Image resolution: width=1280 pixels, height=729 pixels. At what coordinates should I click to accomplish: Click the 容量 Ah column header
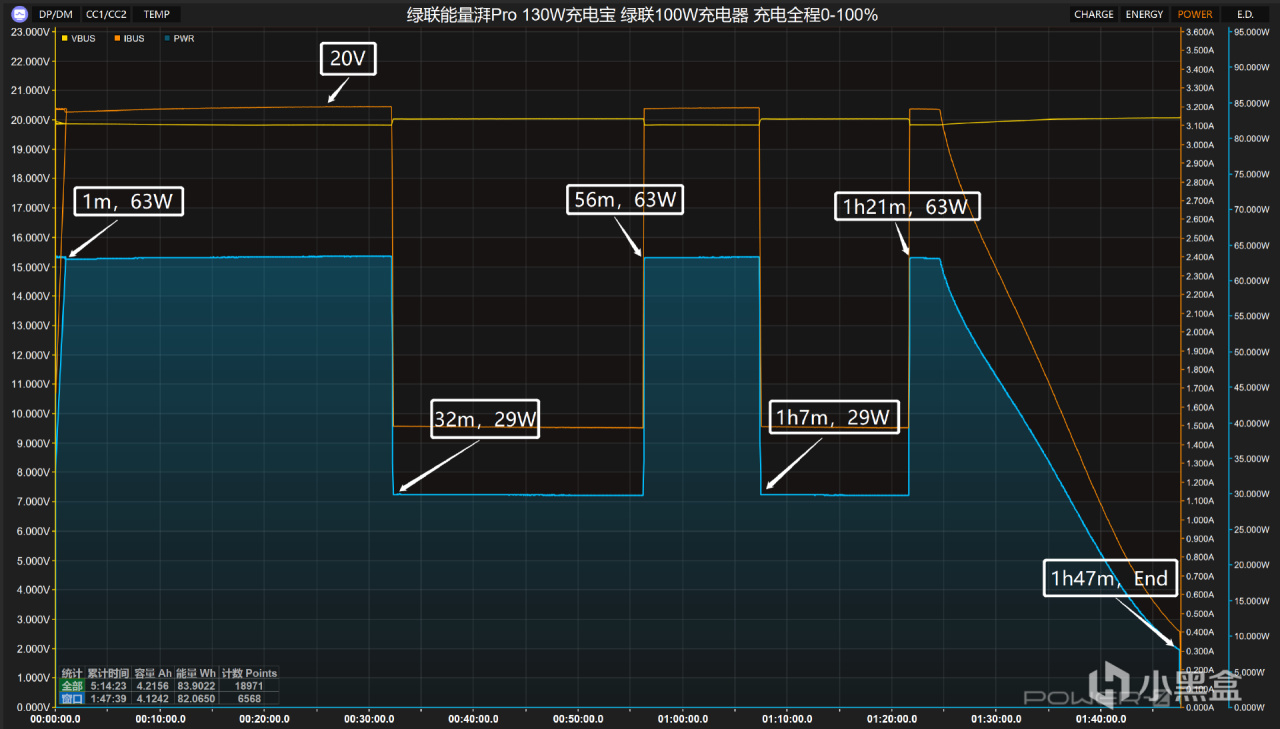[153, 673]
